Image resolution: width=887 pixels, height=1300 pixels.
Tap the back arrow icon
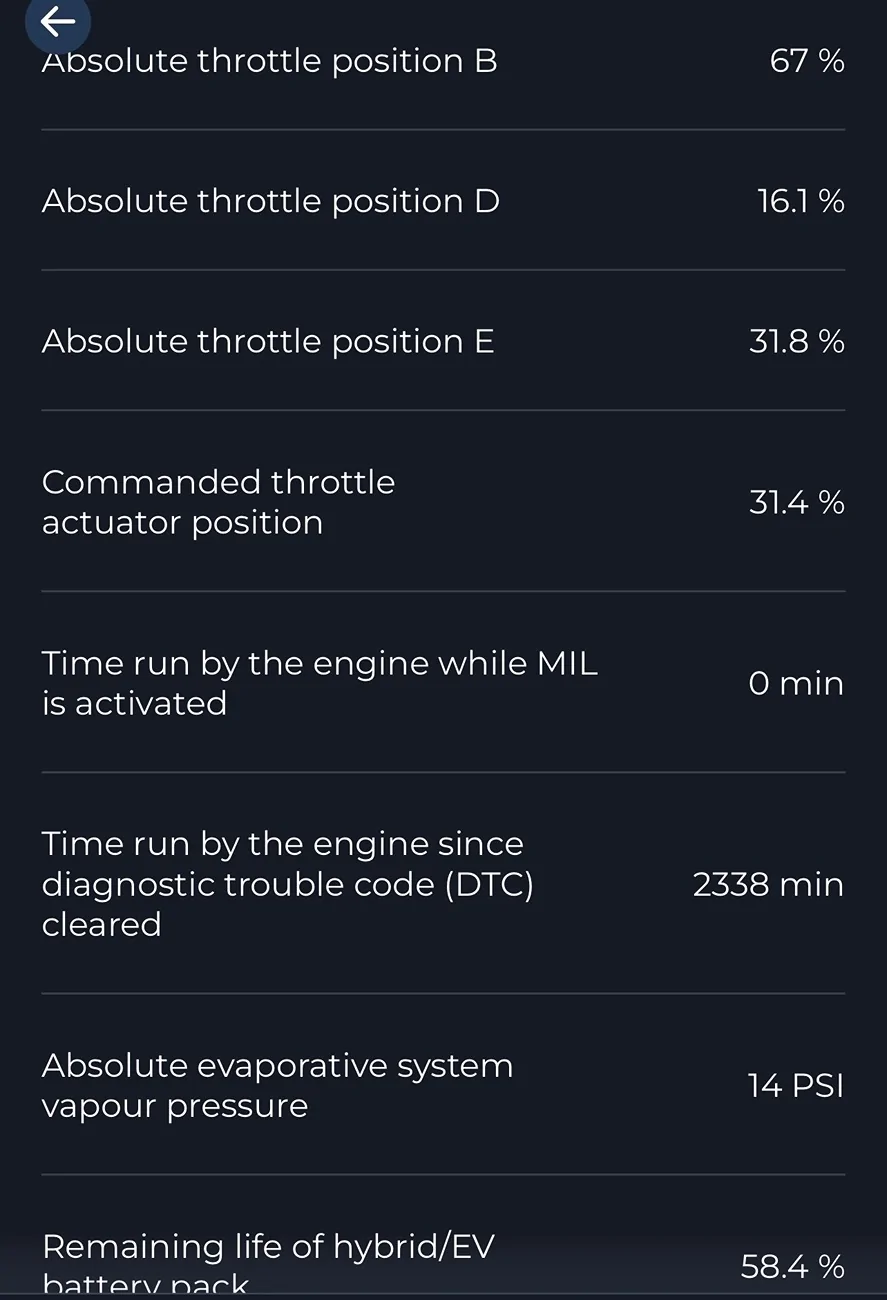pos(57,22)
